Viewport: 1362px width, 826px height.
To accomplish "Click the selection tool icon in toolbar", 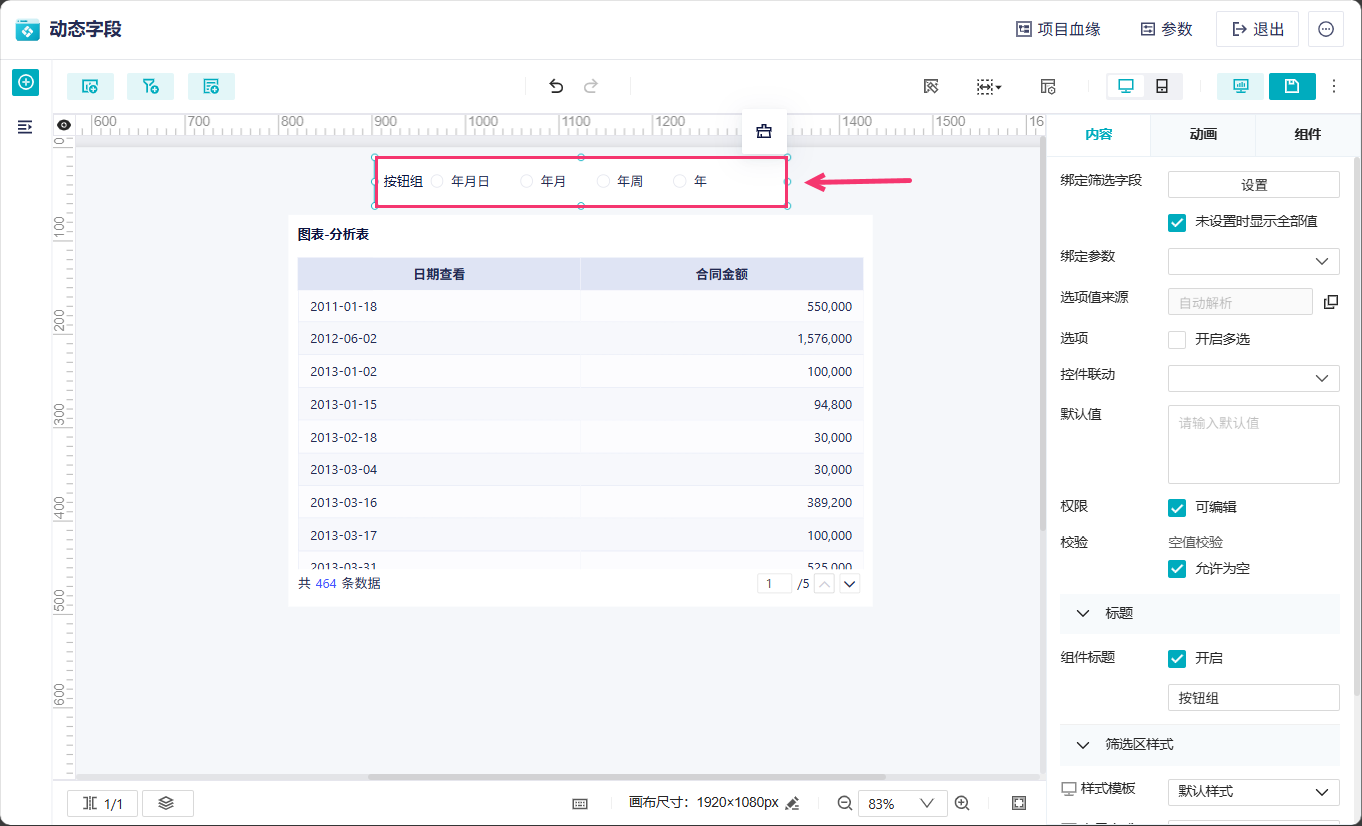I will 931,87.
